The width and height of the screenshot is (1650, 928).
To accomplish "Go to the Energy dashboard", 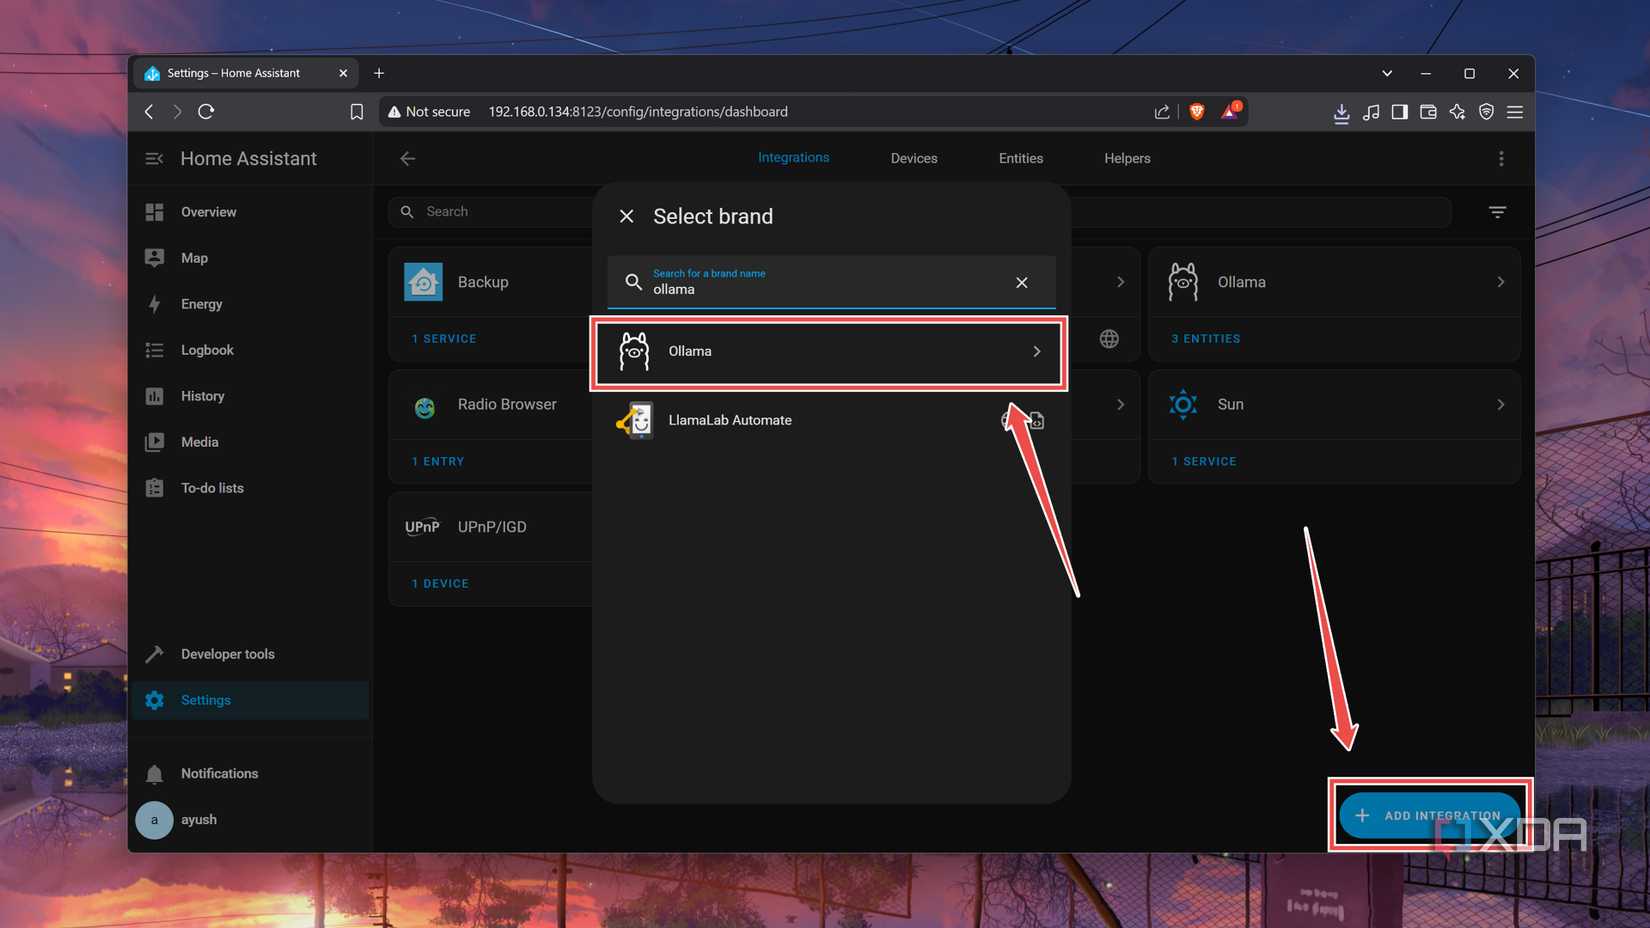I will tap(250, 304).
